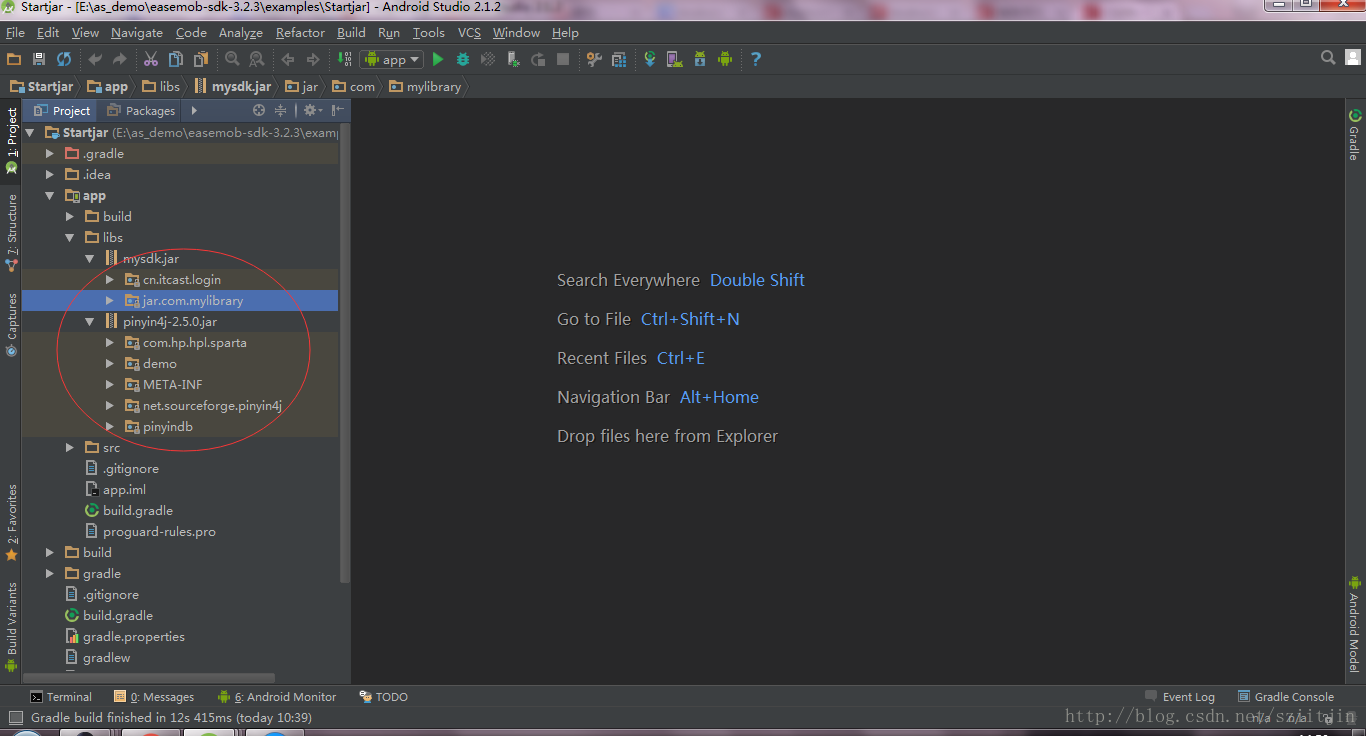Click Scroll from Source target icon
1366x736 pixels.
click(x=259, y=110)
